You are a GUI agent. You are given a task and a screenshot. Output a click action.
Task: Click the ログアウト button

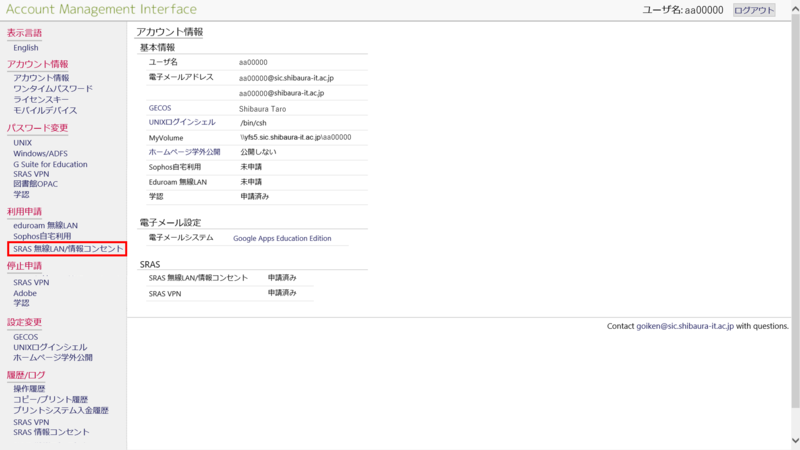754,10
